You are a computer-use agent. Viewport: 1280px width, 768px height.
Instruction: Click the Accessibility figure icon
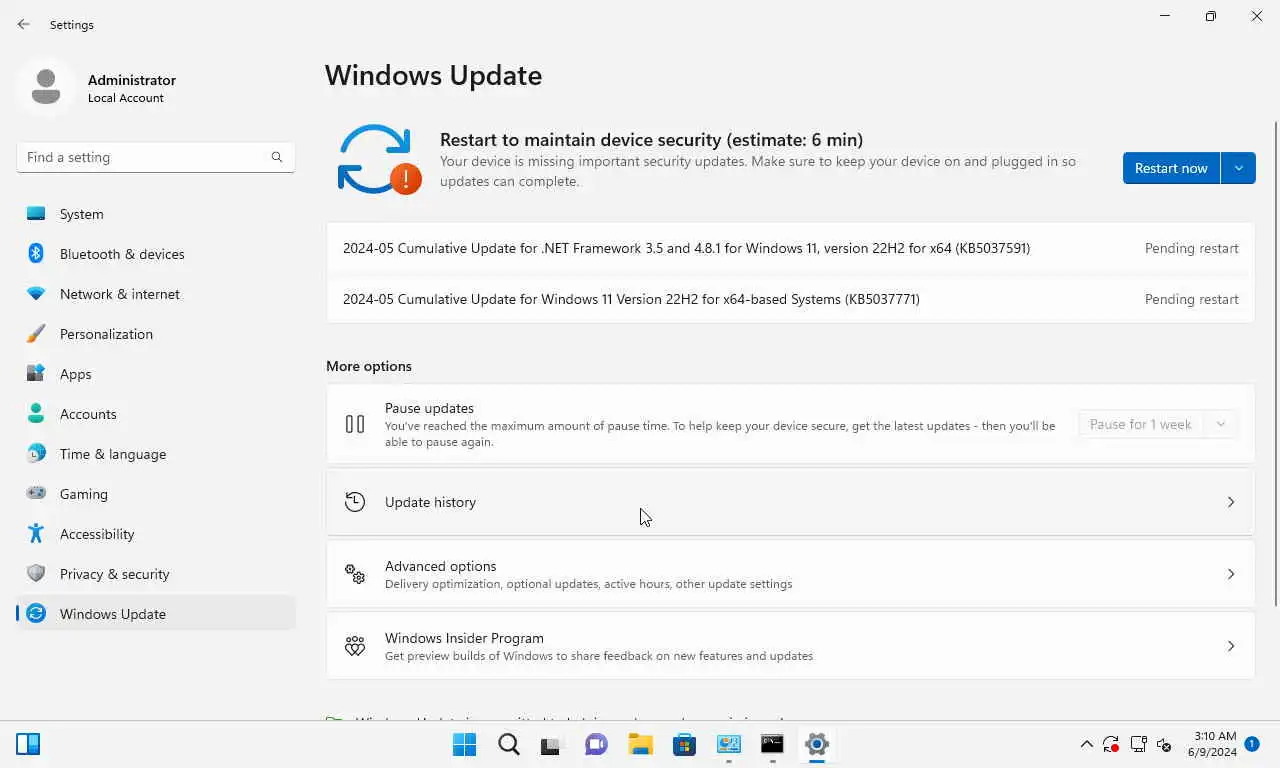36,534
